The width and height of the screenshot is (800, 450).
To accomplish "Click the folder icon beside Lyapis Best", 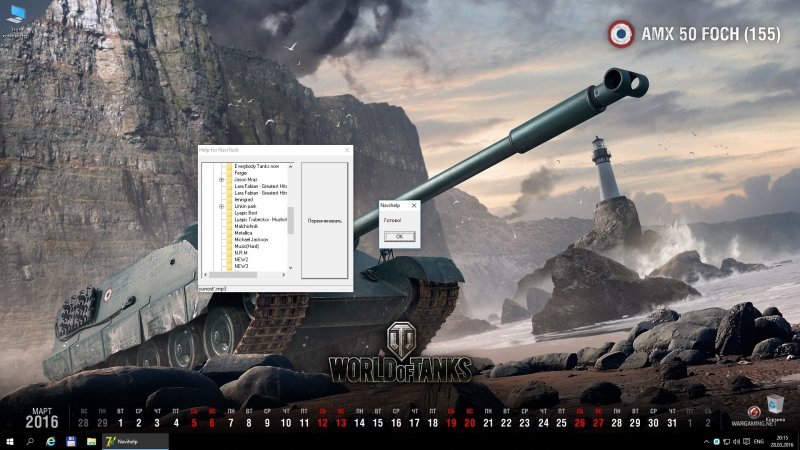I will point(229,213).
